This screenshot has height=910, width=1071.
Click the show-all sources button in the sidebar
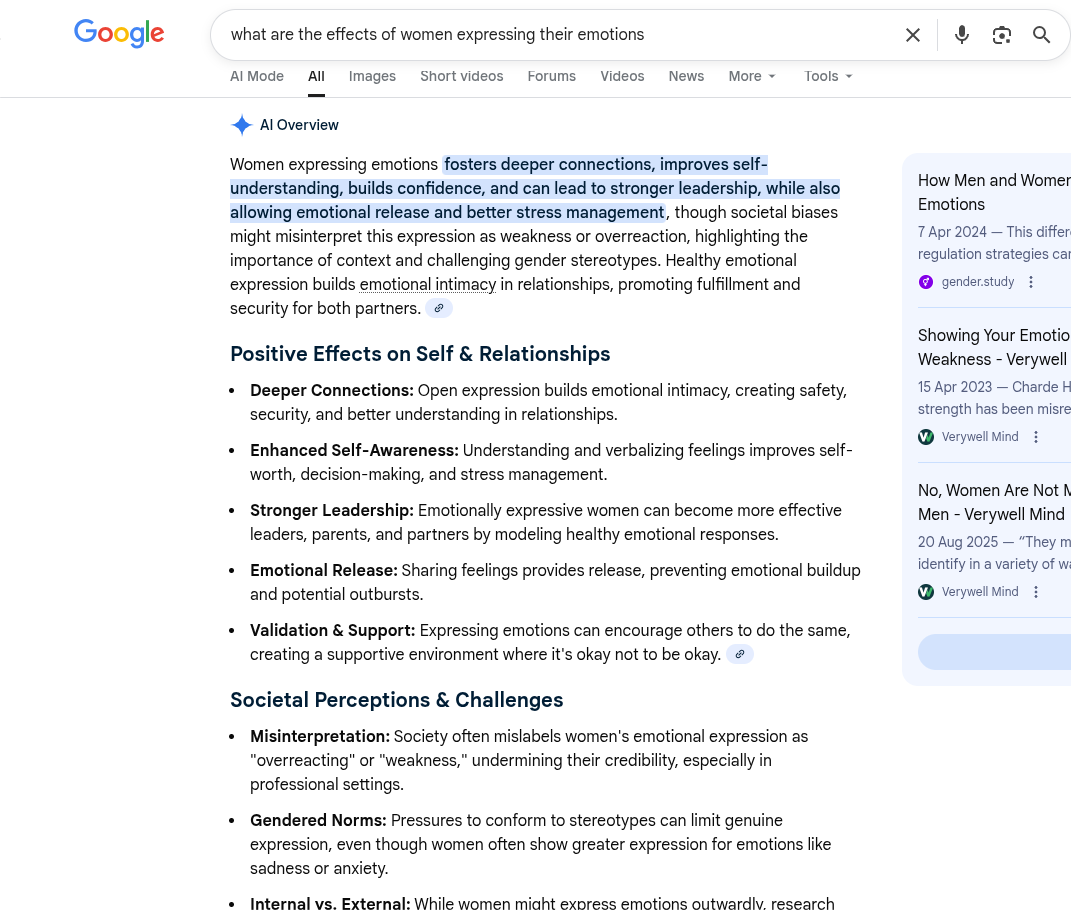coord(994,652)
